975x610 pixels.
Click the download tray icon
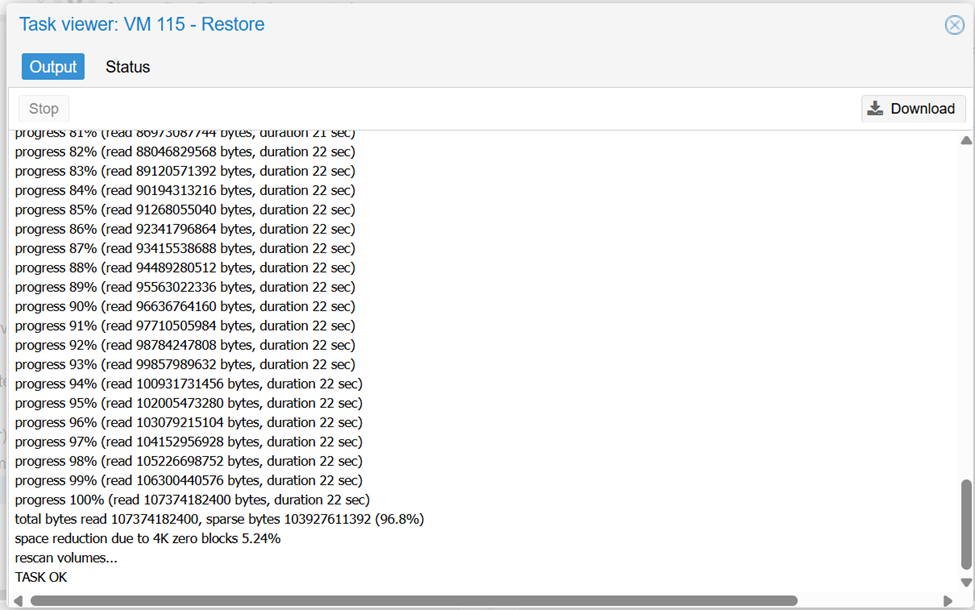pos(875,108)
